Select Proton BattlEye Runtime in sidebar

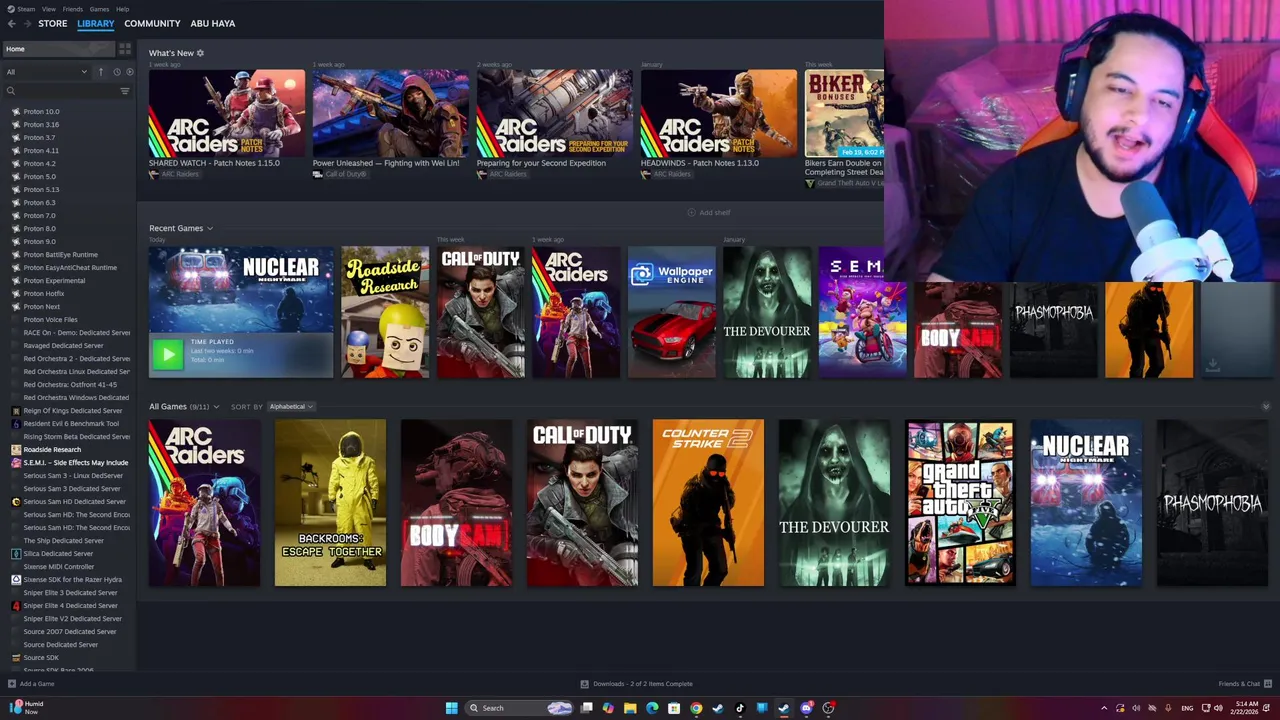[x=61, y=255]
